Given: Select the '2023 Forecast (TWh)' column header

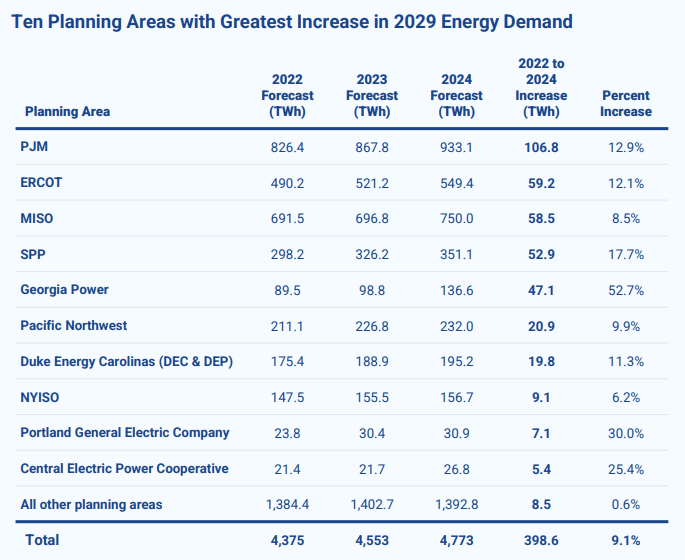Looking at the screenshot, I should 372,95.
